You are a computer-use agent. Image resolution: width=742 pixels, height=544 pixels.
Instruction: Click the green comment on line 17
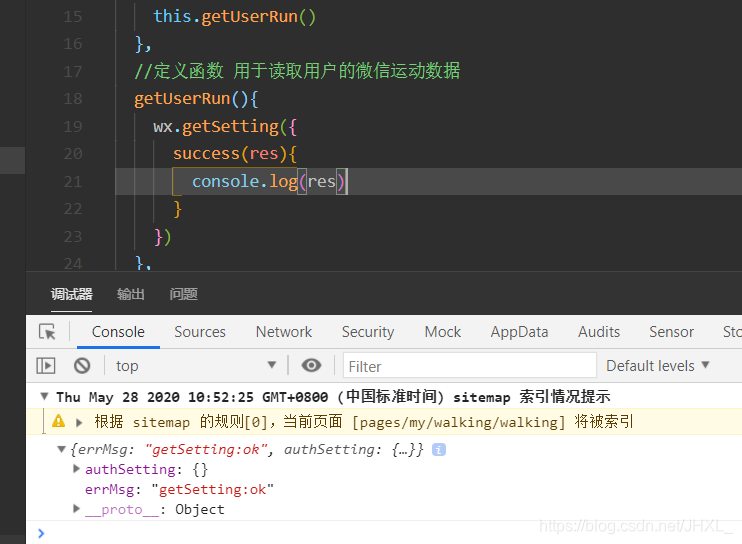[297, 71]
